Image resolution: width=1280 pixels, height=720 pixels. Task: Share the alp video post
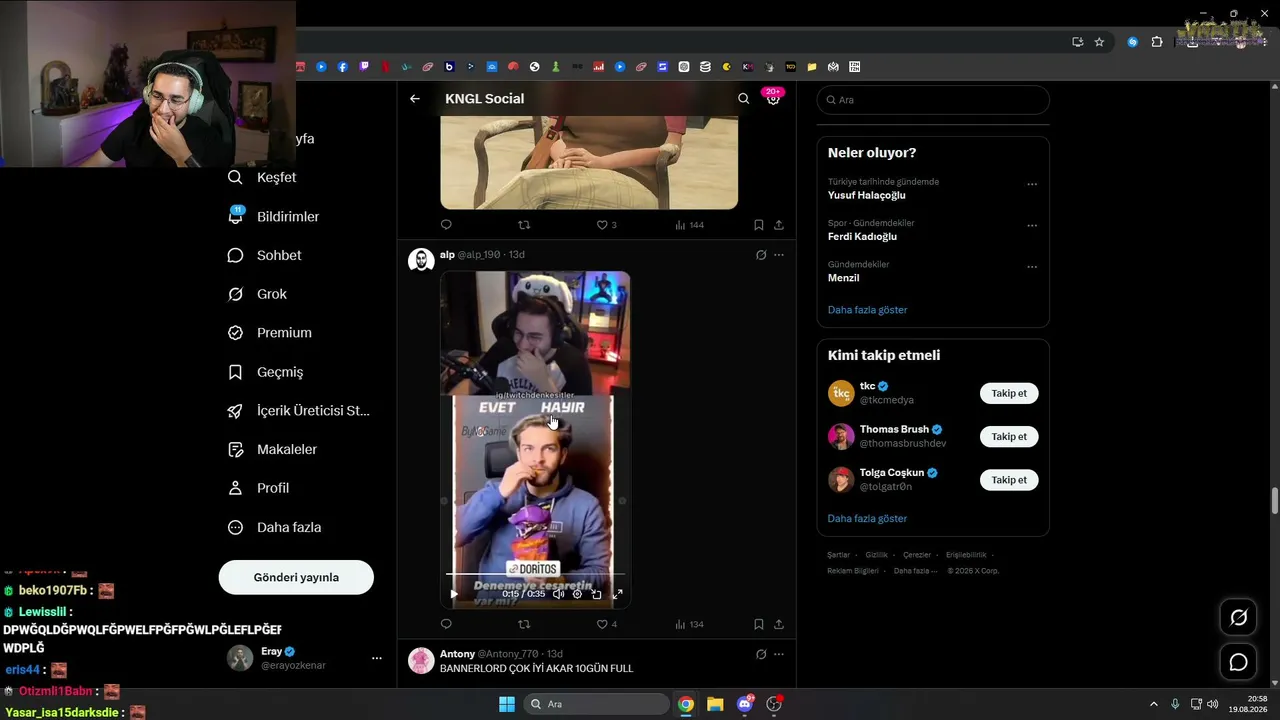tap(779, 624)
